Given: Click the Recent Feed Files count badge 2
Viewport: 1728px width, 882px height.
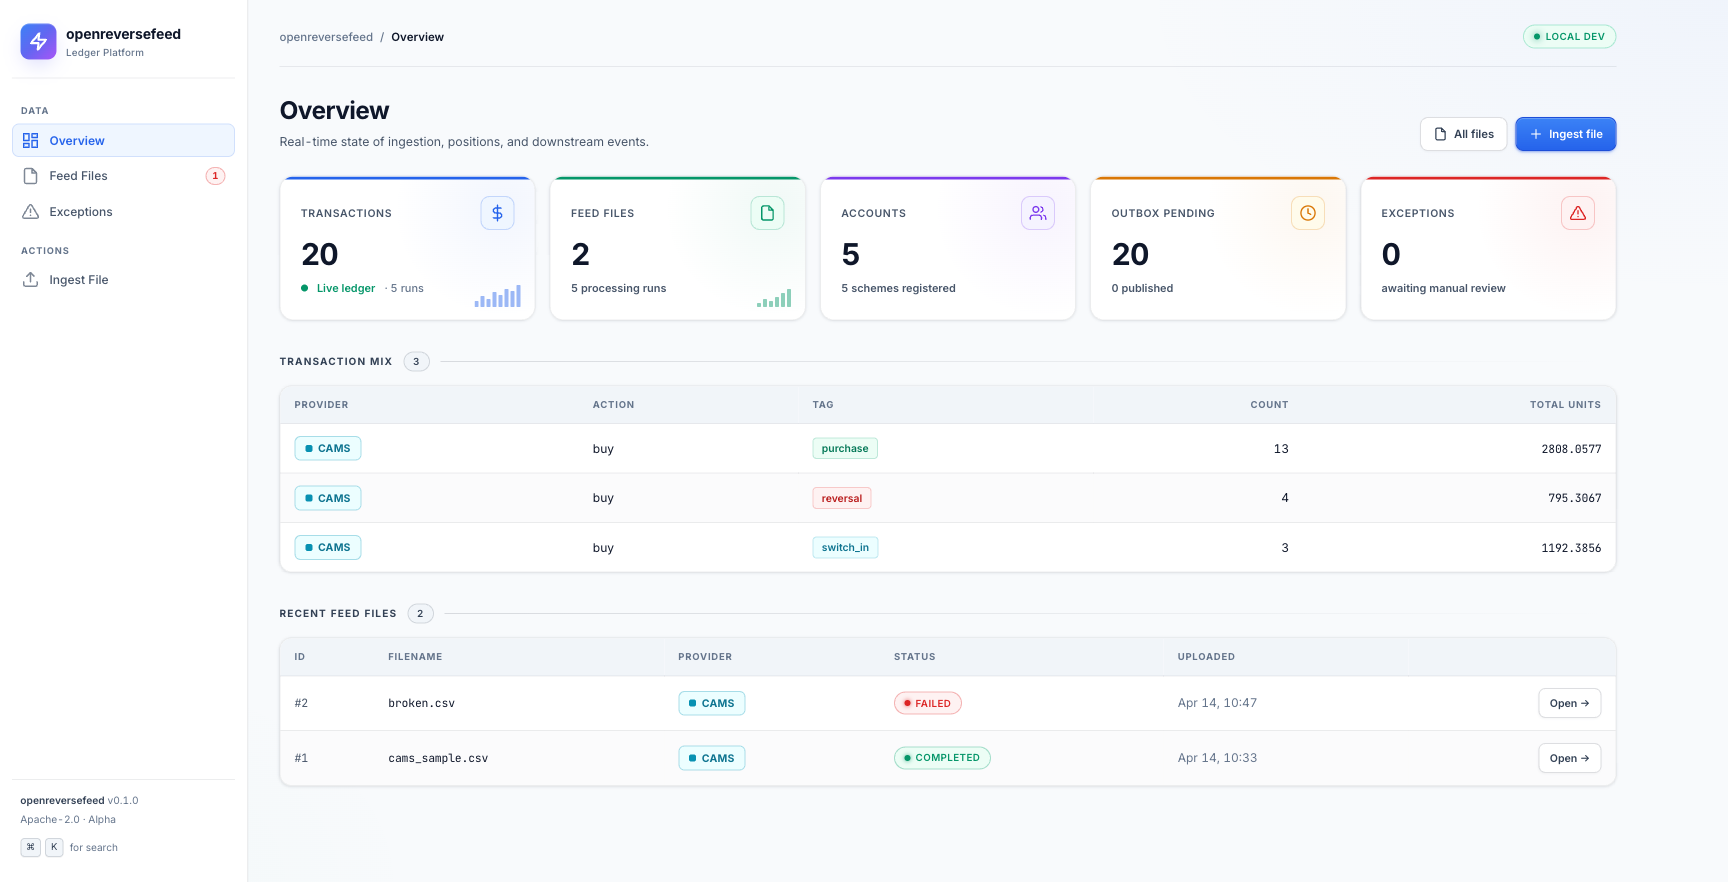Looking at the screenshot, I should coord(420,613).
